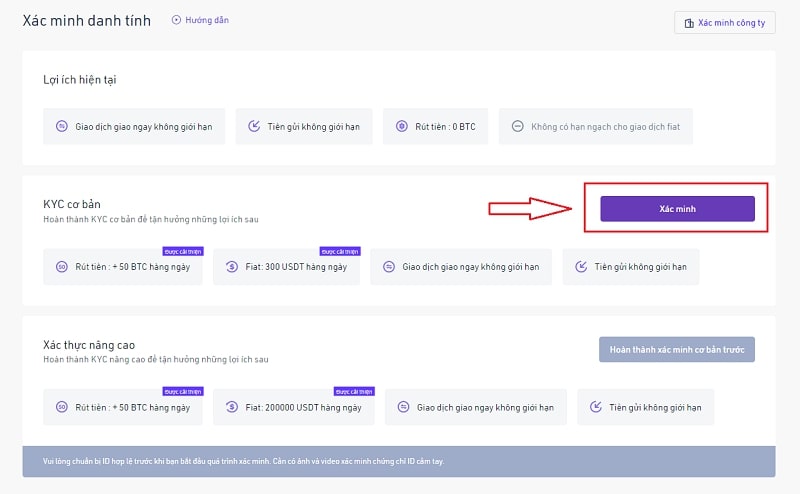This screenshot has width=800, height=494.
Task: Click the purple Xác minh button
Action: click(x=677, y=208)
